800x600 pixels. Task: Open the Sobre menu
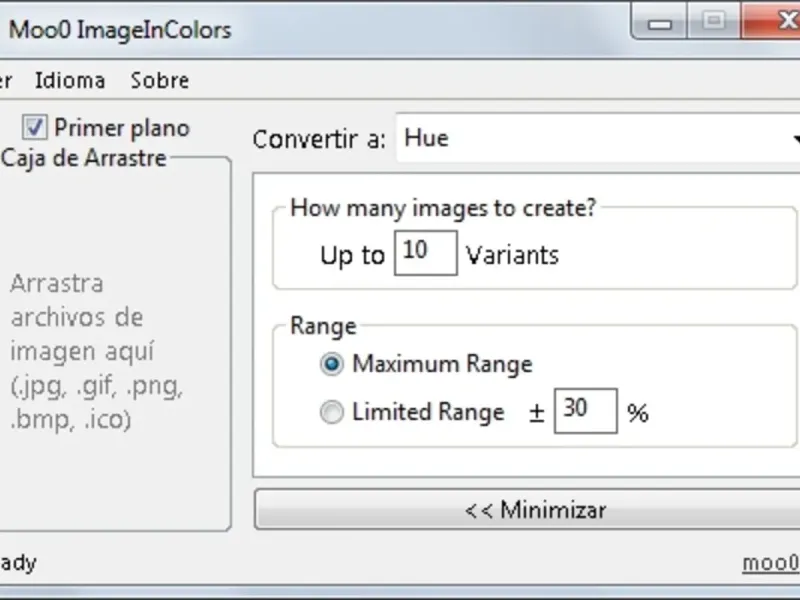pos(159,80)
